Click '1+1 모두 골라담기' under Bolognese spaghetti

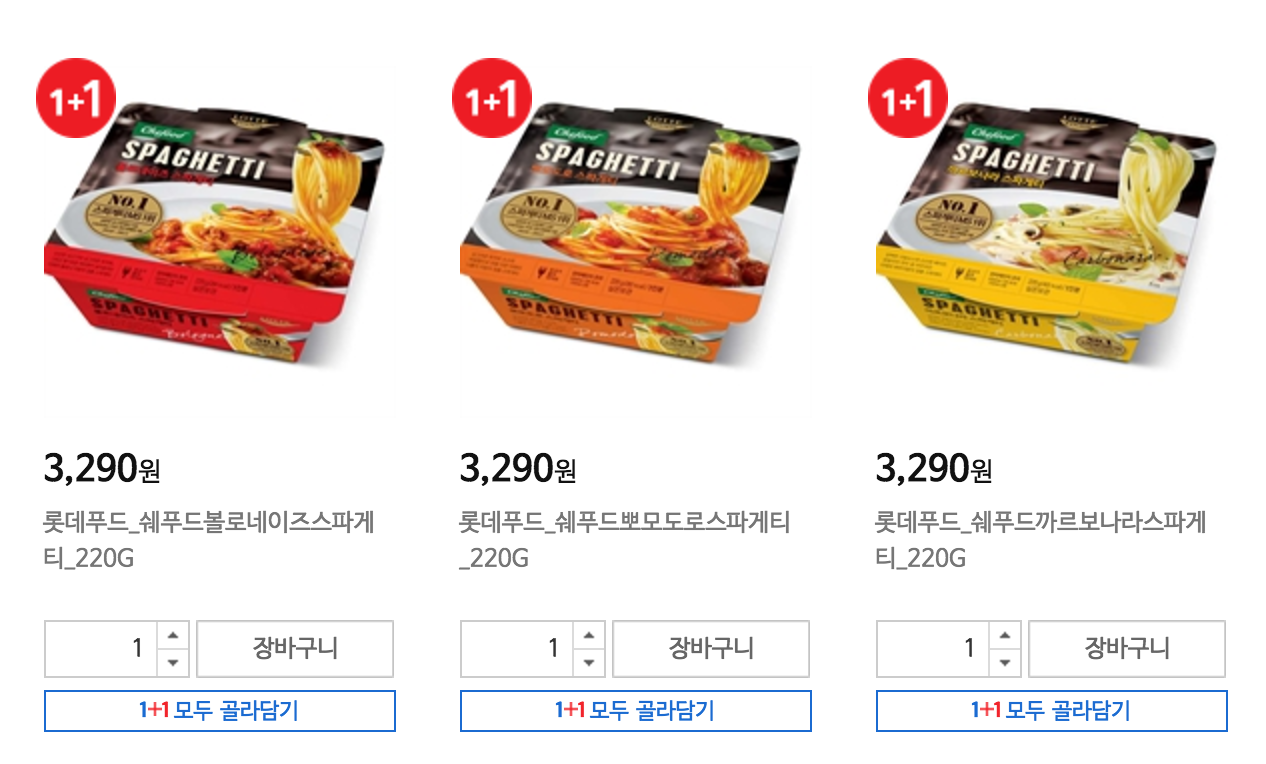click(x=220, y=711)
